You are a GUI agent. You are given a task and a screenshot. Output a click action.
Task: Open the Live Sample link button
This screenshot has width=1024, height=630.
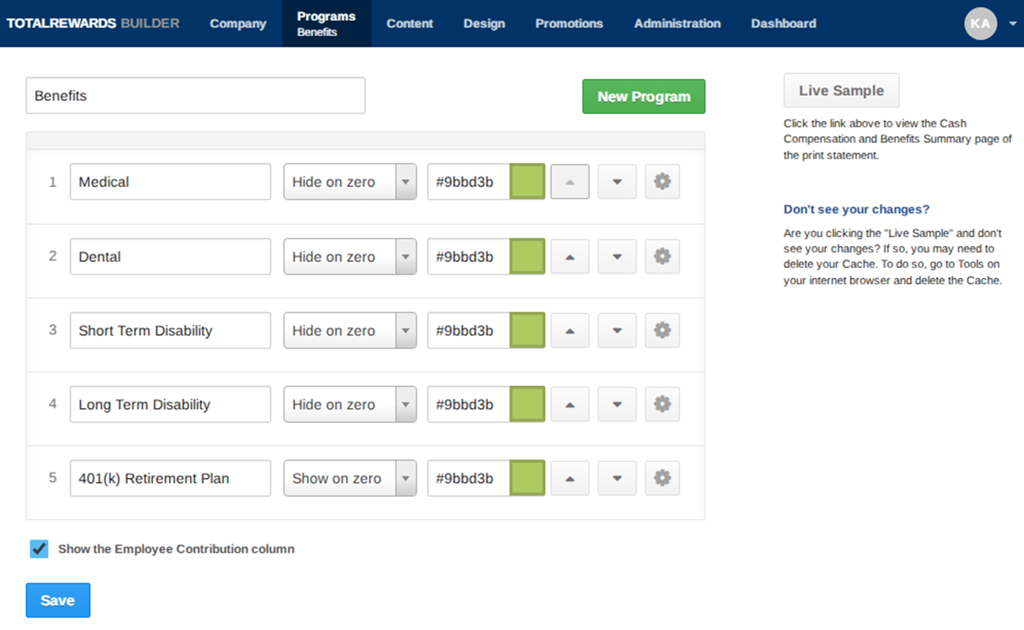point(841,90)
